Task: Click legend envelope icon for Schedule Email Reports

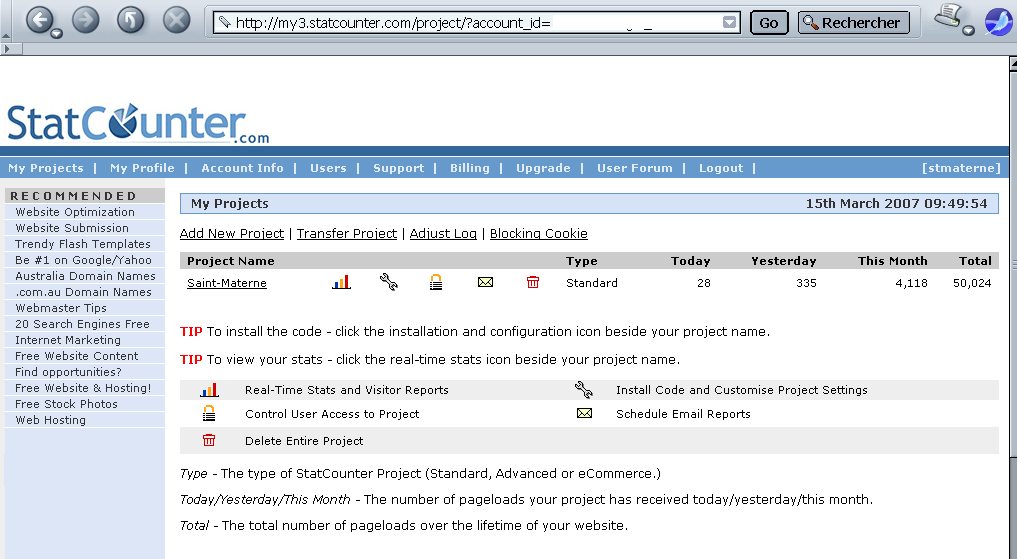Action: 584,413
